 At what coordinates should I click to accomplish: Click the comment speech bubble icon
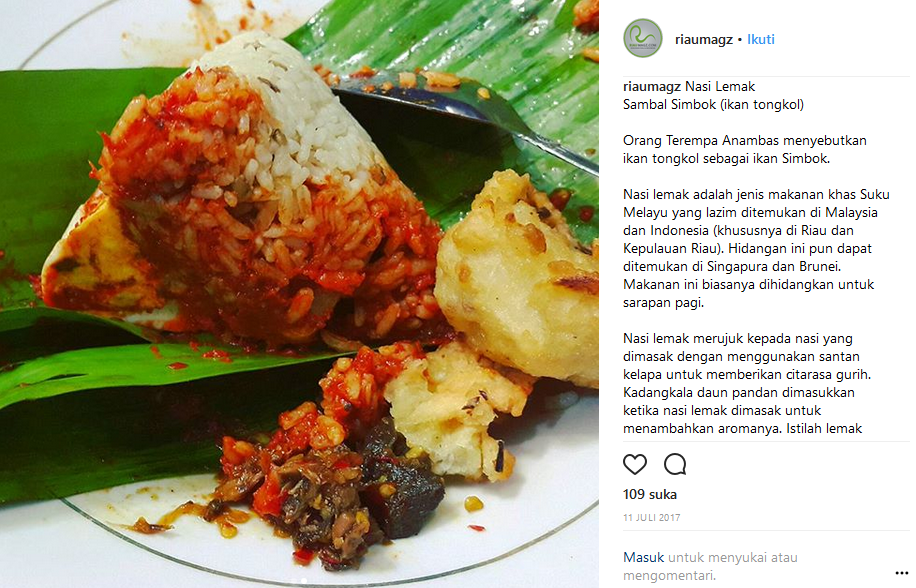(x=675, y=464)
